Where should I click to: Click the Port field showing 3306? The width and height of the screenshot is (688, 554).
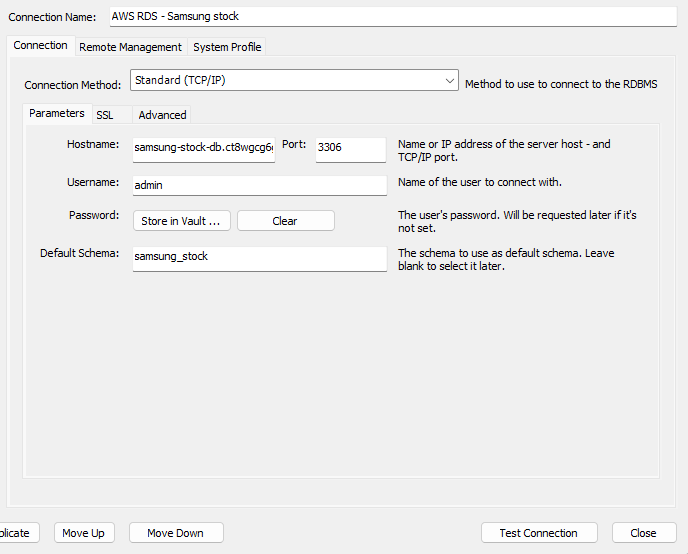pos(351,150)
